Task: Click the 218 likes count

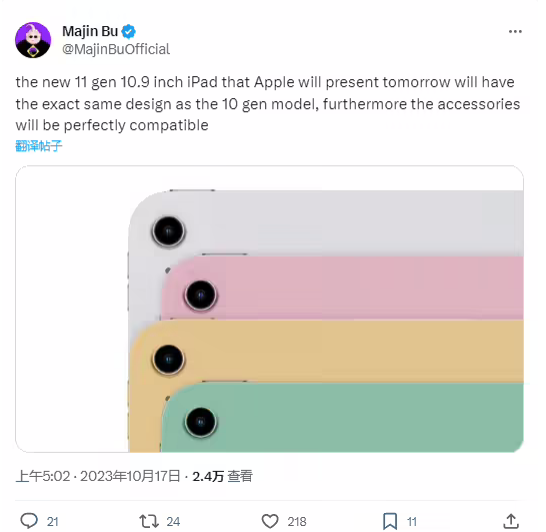Action: pos(297,522)
